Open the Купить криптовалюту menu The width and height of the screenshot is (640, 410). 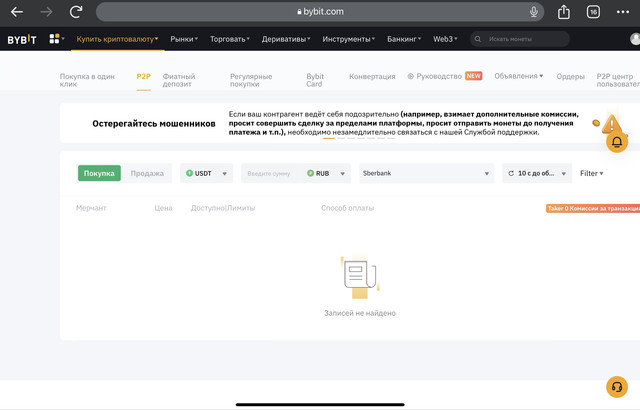(x=117, y=39)
